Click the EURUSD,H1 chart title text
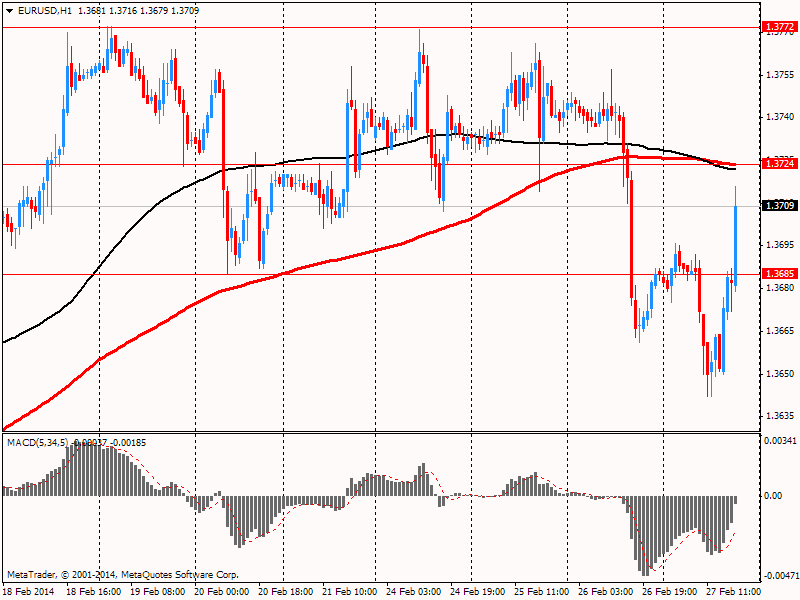 click(x=45, y=11)
